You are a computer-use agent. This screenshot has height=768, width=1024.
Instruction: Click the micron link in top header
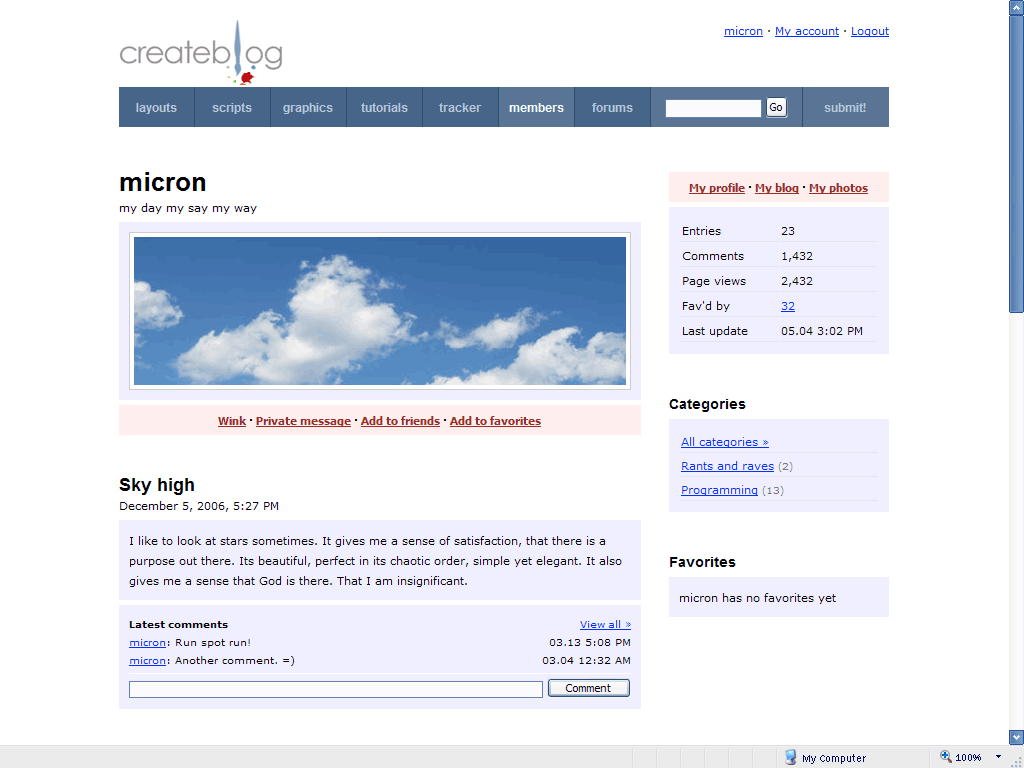pos(743,31)
